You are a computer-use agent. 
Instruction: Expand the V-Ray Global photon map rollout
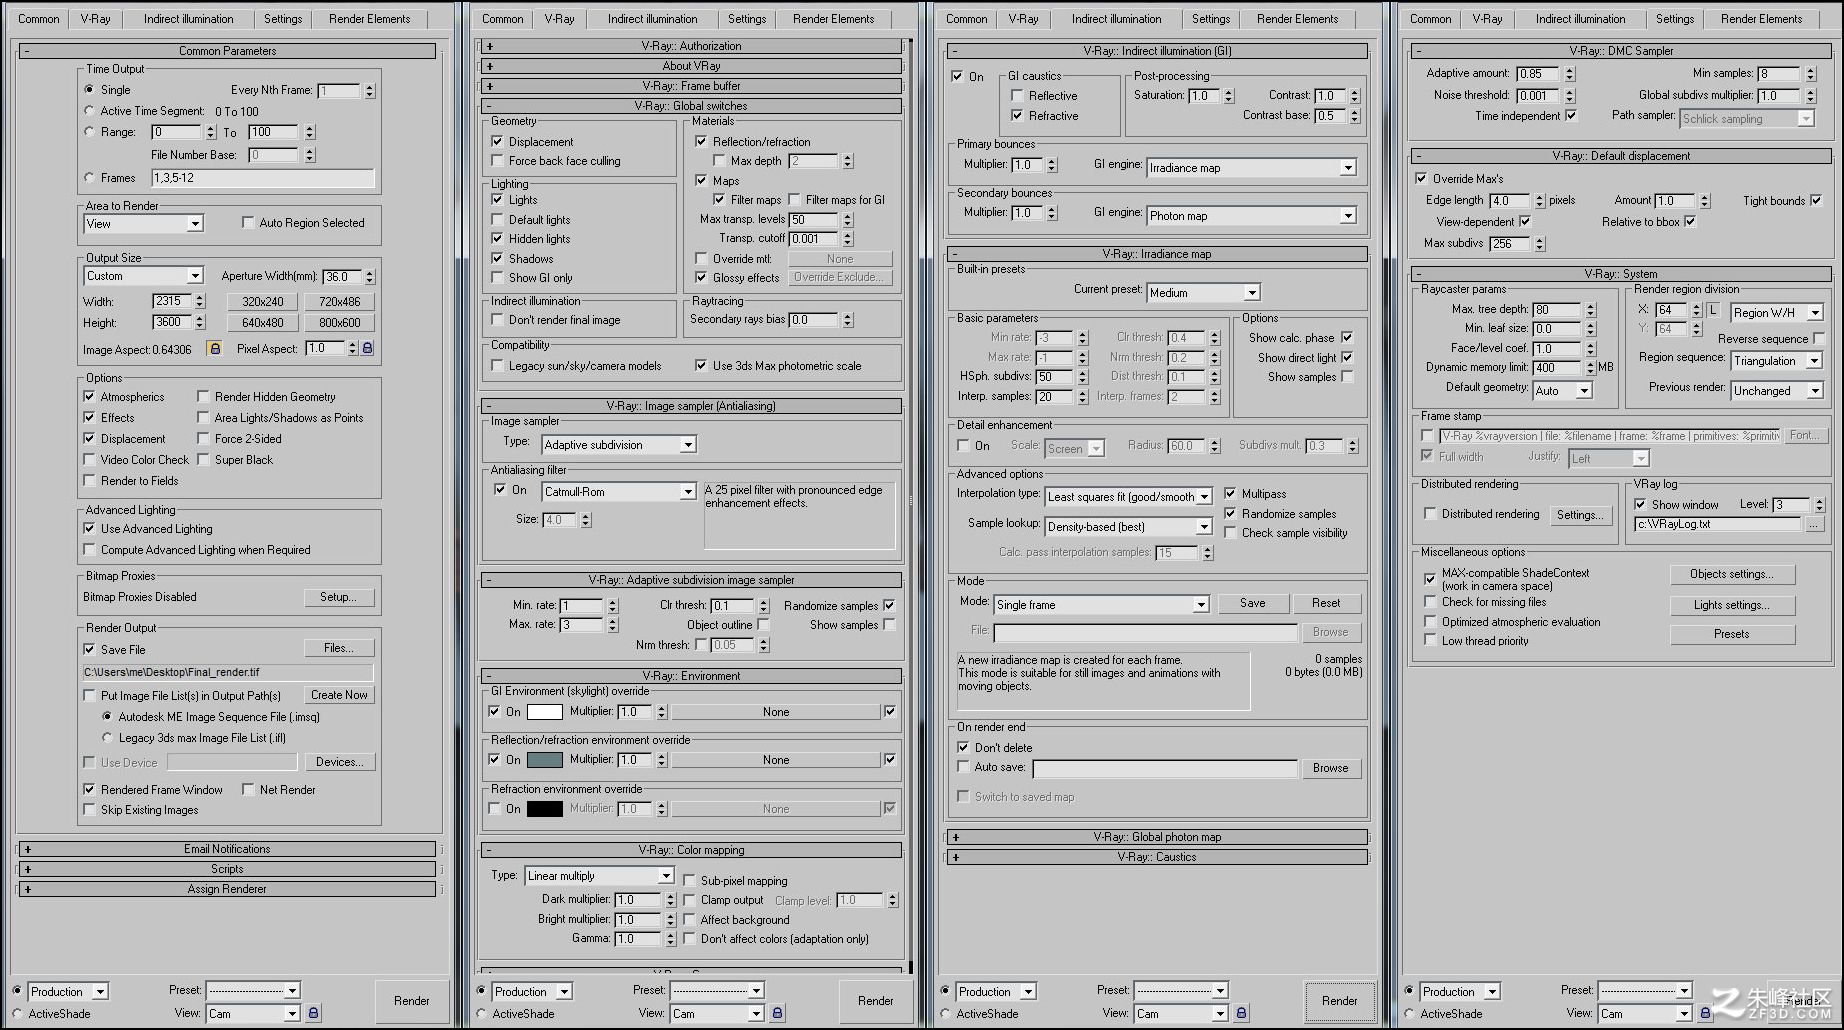tap(1157, 837)
